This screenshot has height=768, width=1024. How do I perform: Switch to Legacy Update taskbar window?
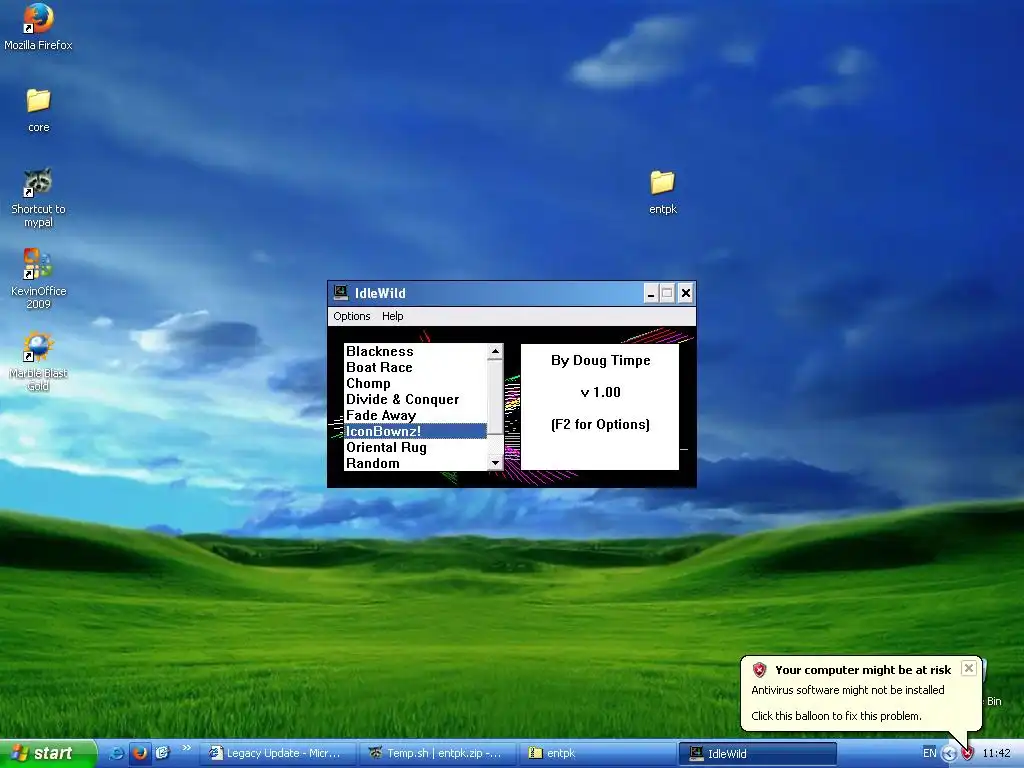(x=279, y=754)
